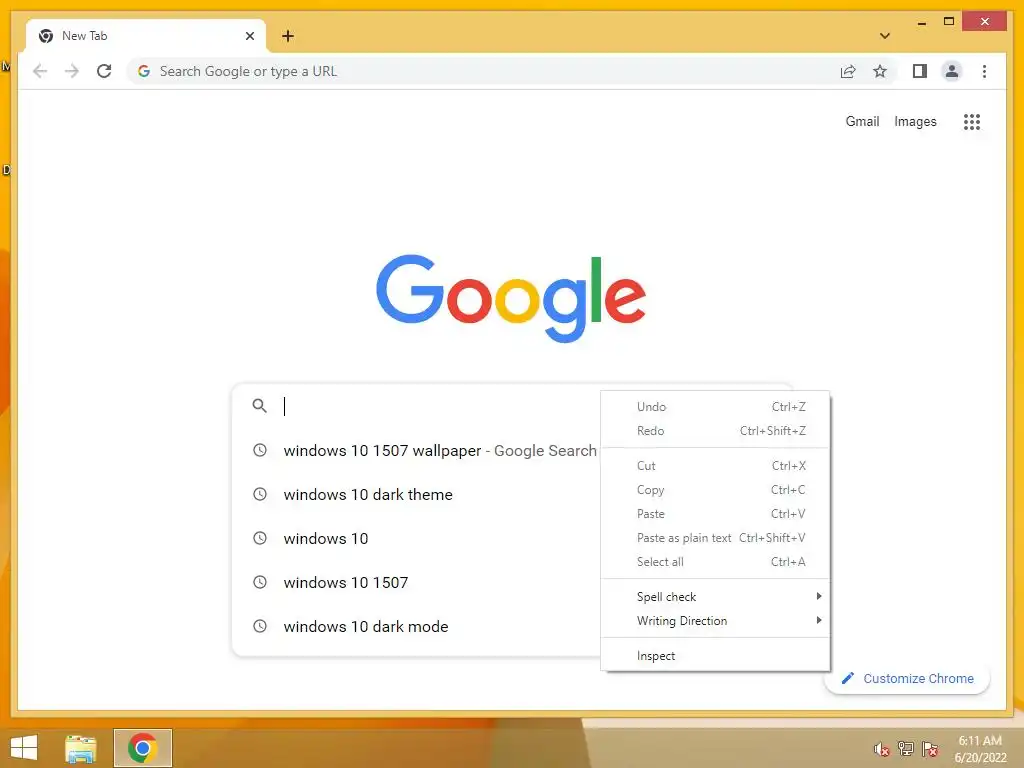
Task: Choose Paste as plain text
Action: pyautogui.click(x=715, y=537)
